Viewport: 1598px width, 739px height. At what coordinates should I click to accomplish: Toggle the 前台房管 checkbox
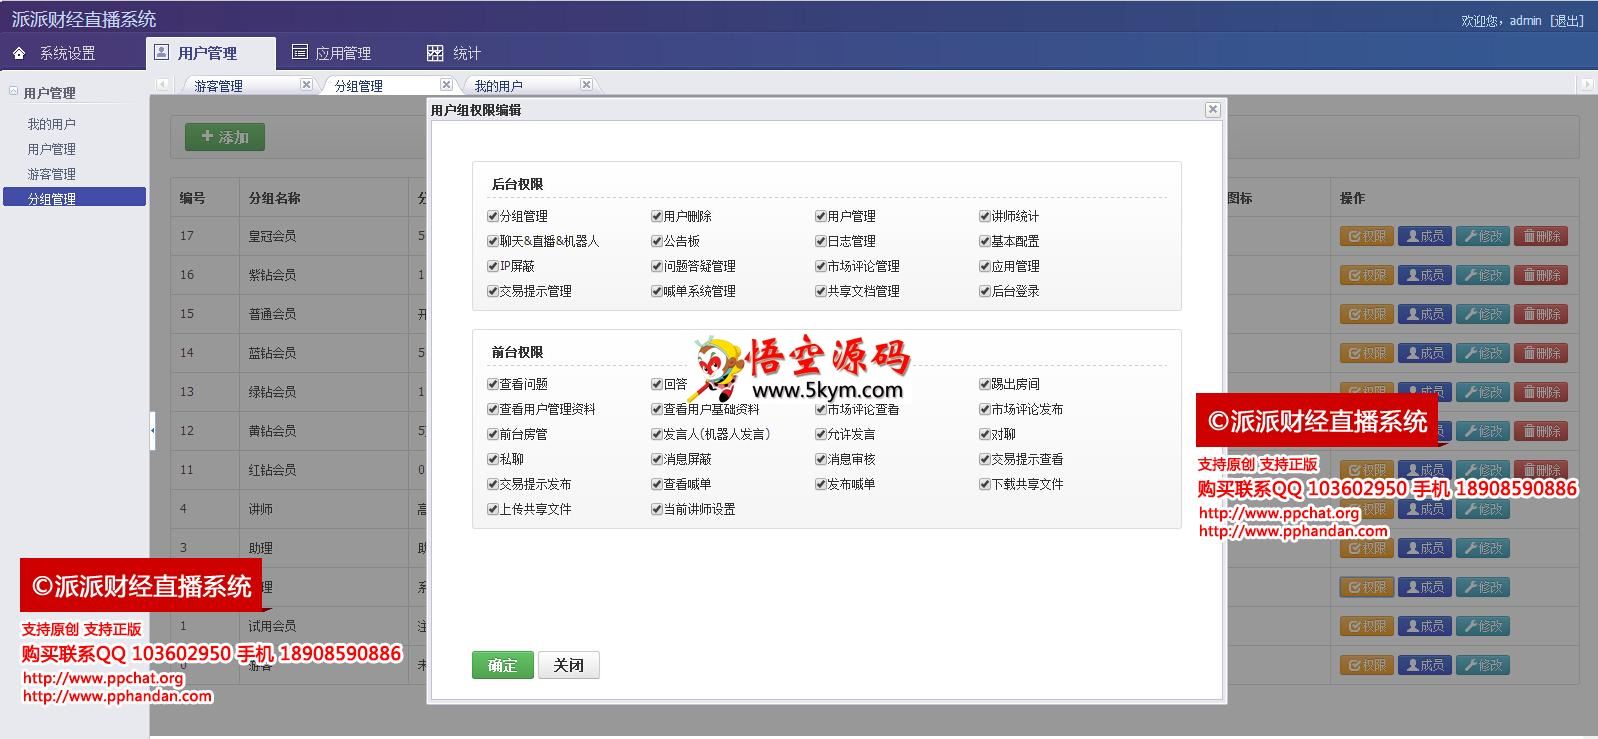coord(492,434)
